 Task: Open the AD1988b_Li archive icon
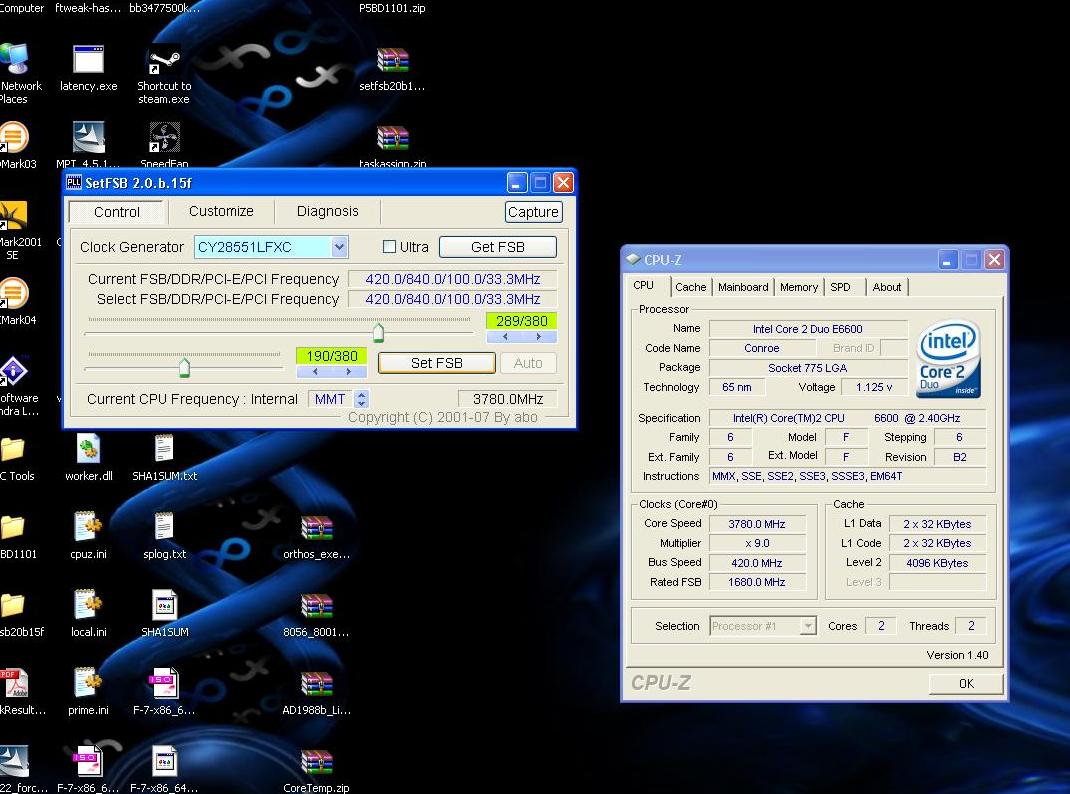click(317, 683)
